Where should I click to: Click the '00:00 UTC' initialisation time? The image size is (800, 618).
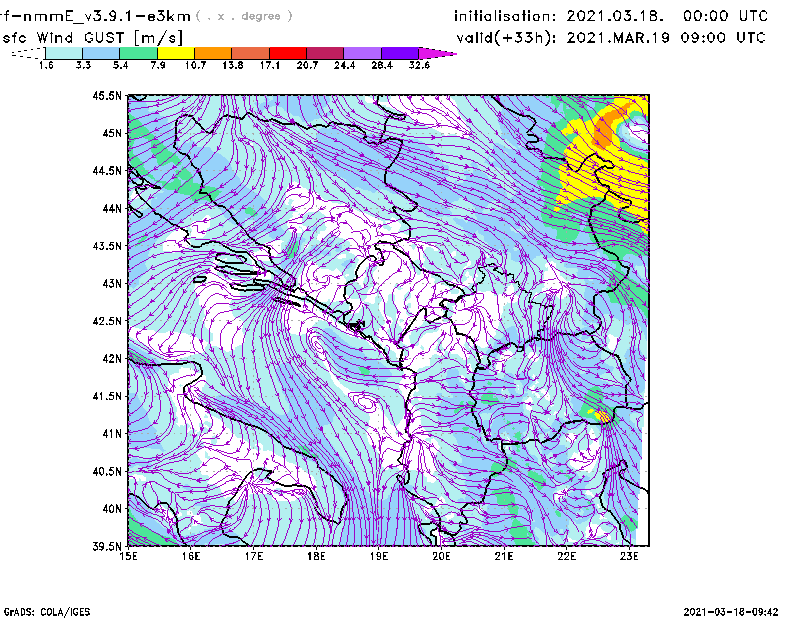click(725, 16)
